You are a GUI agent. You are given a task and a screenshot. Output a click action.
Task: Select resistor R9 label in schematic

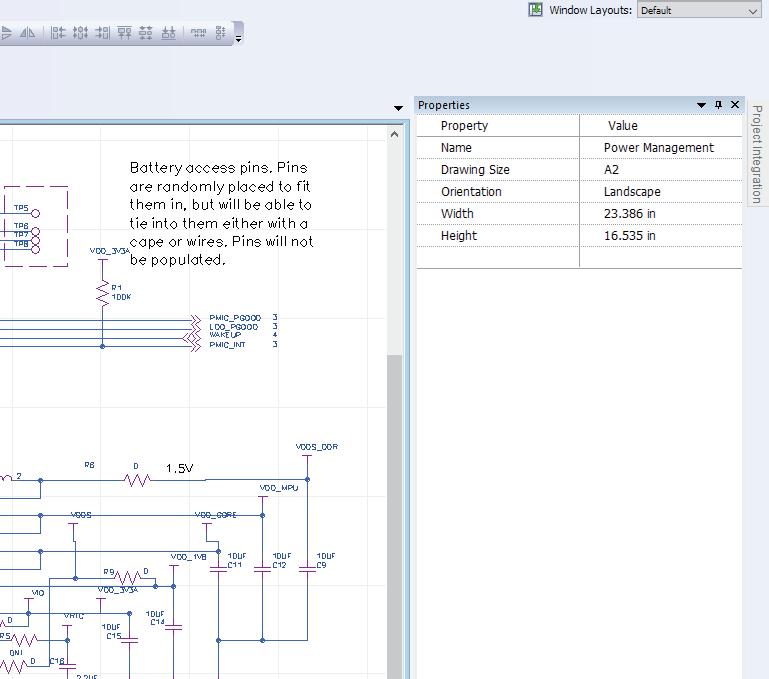pos(109,572)
